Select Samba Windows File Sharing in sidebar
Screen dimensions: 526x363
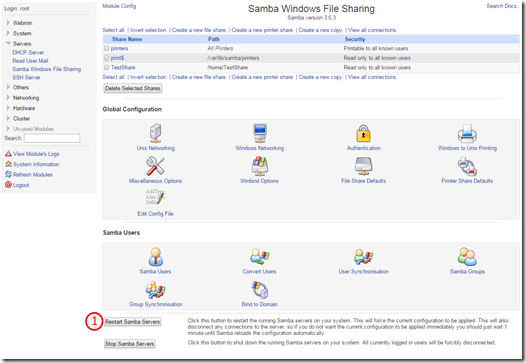(47, 69)
